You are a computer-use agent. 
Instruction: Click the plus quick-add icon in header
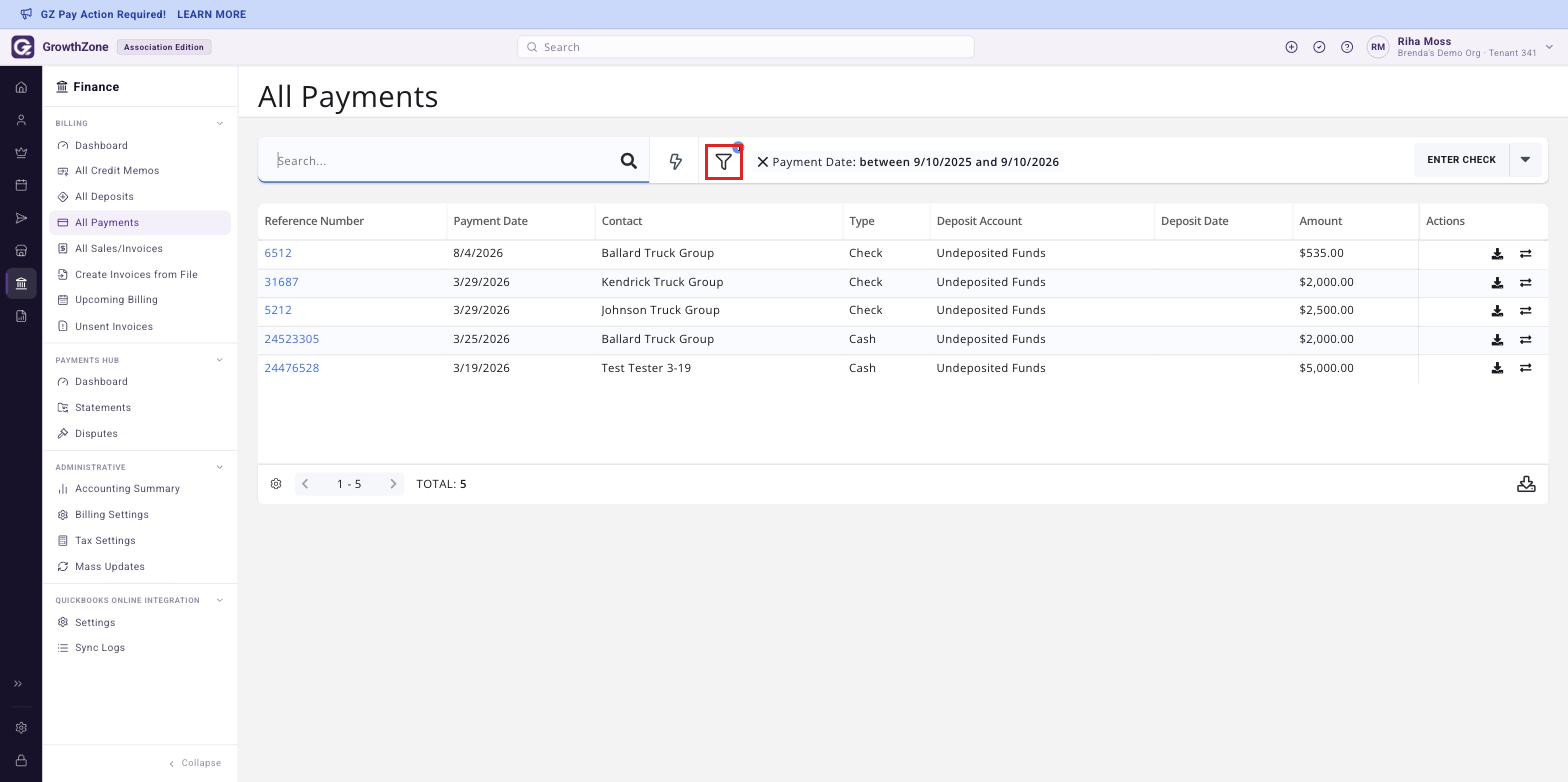point(1291,47)
